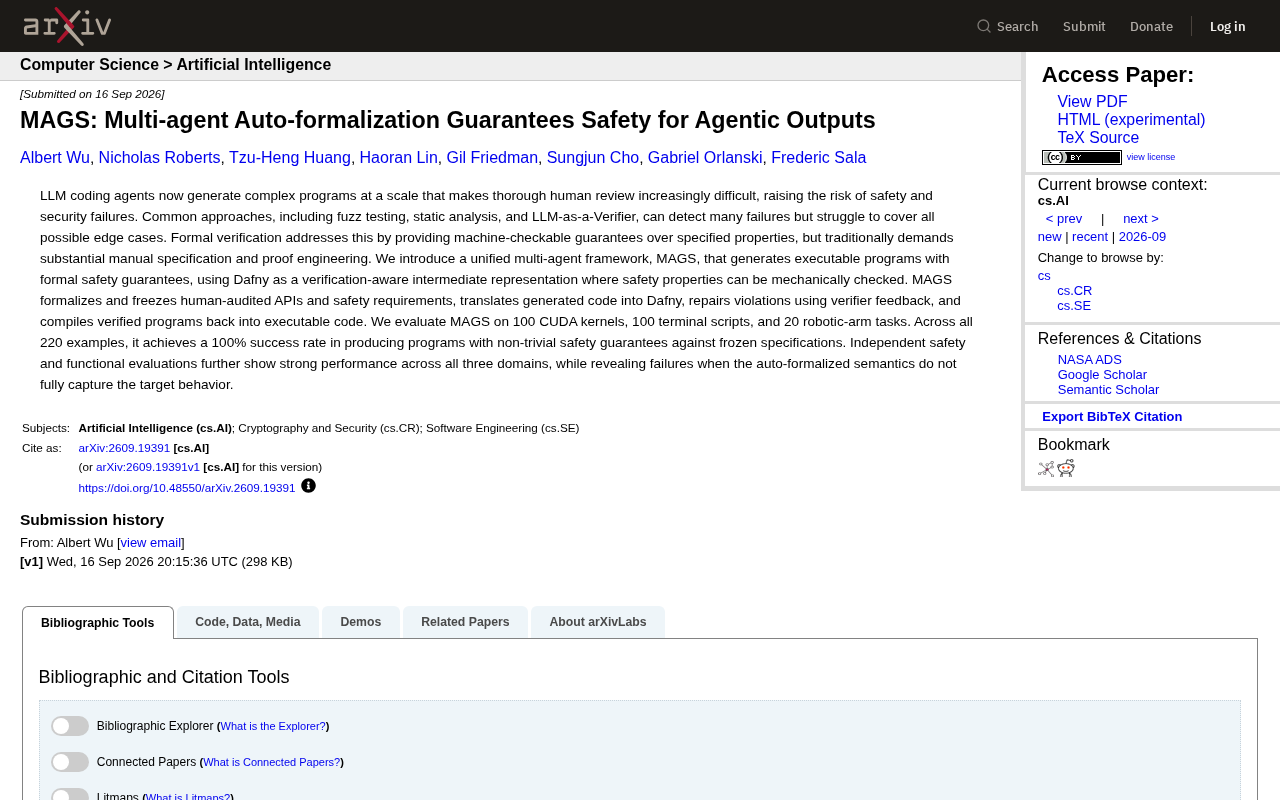The width and height of the screenshot is (1280, 800).
Task: Click the Search magnifier icon
Action: 984,26
